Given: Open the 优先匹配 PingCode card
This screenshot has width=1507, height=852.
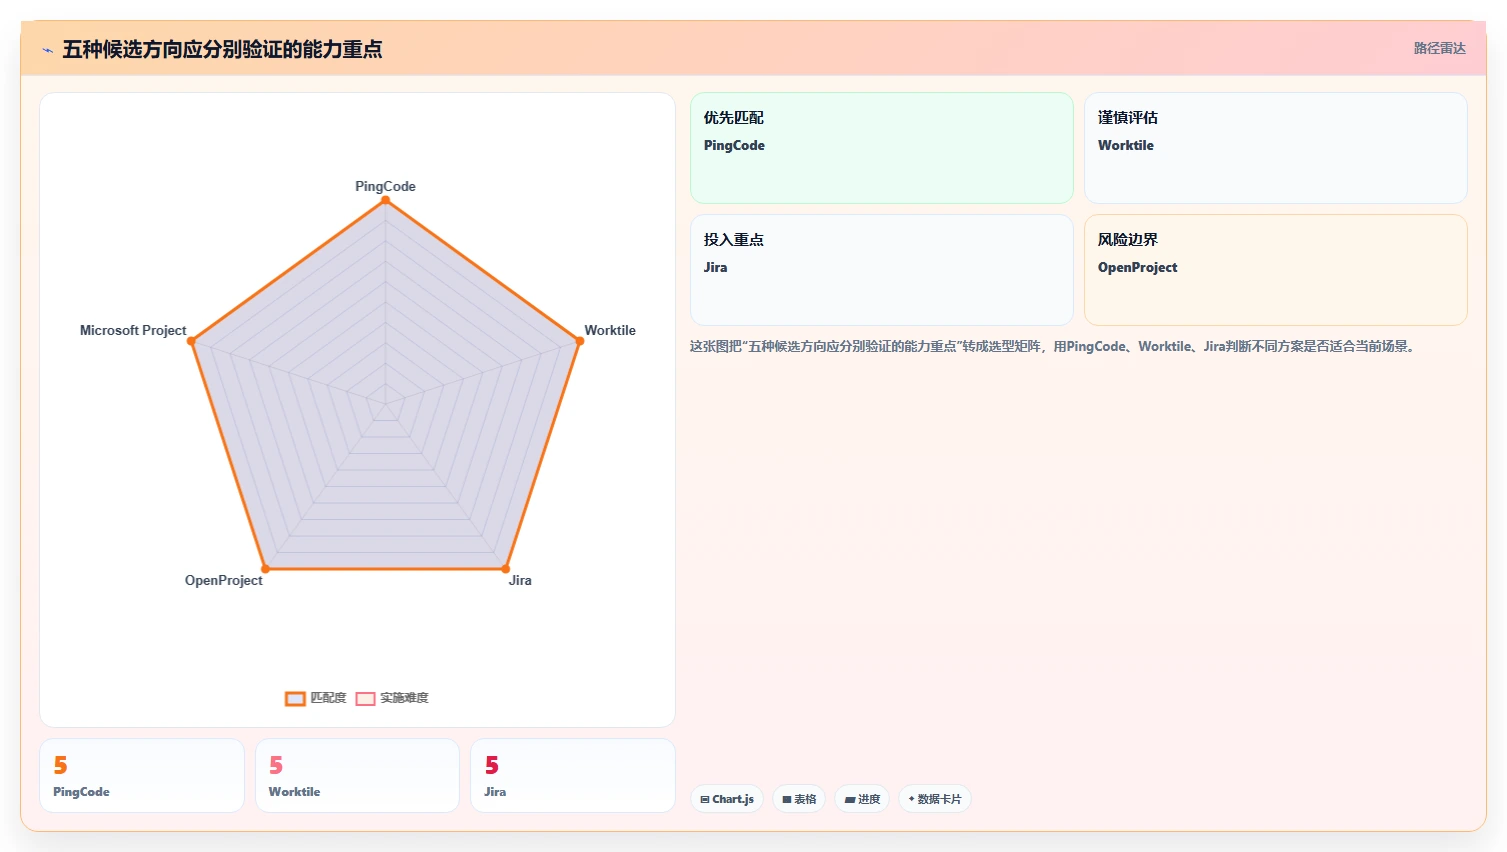Looking at the screenshot, I should click(x=881, y=148).
